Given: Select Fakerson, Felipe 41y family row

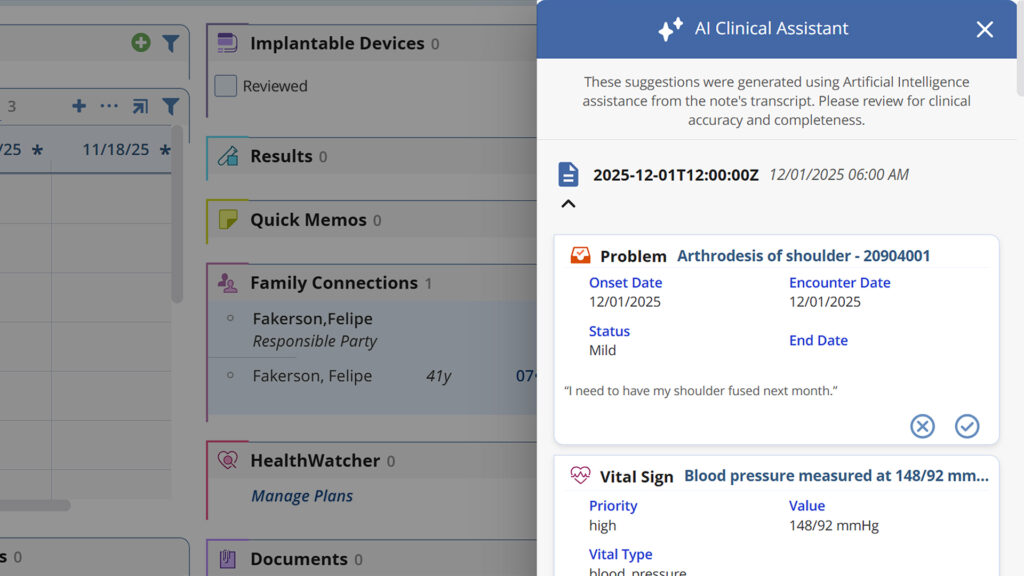Looking at the screenshot, I should click(x=312, y=376).
